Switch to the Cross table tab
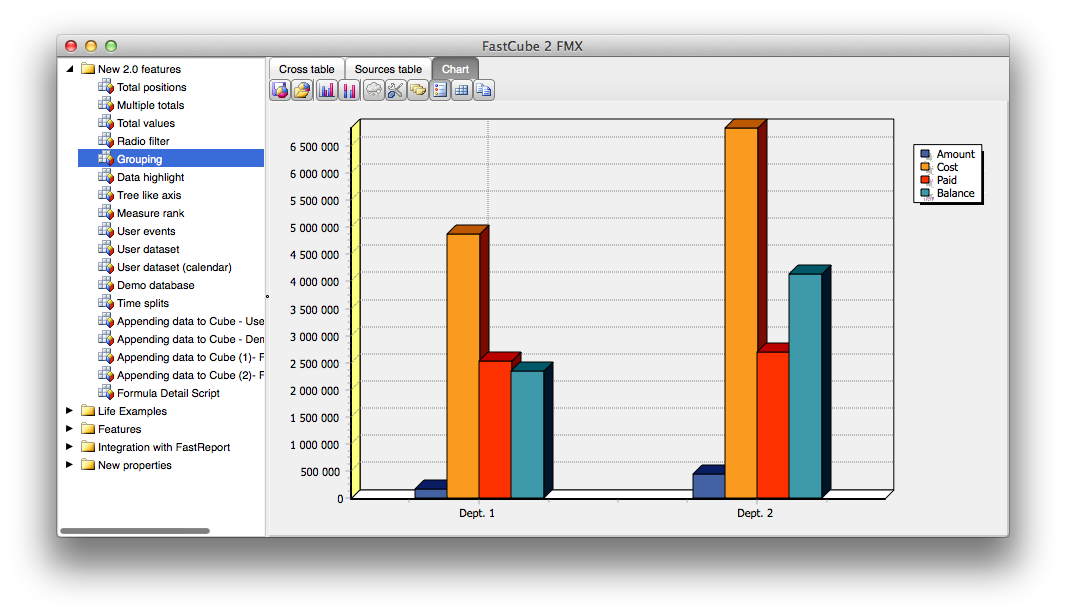The image size is (1066, 616). coord(307,69)
